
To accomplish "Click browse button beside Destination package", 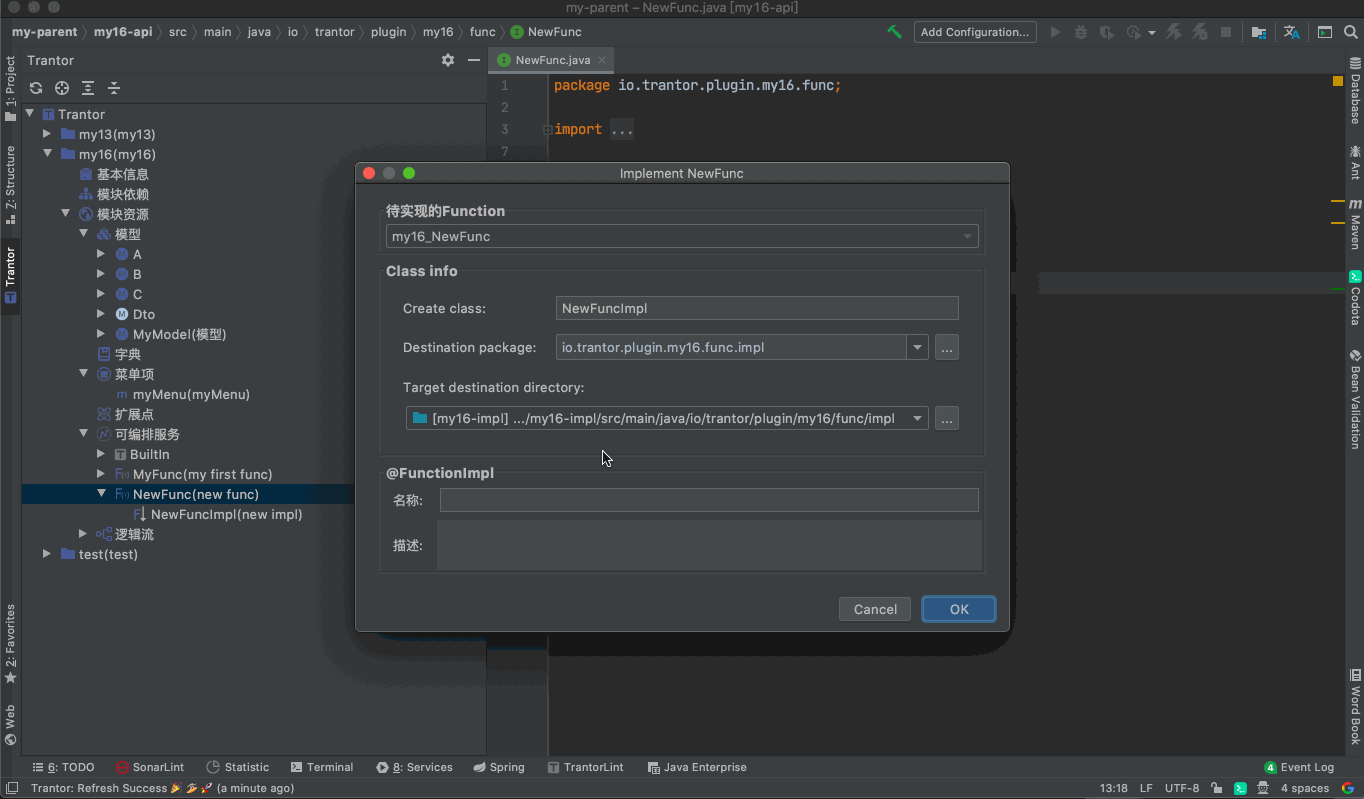I will pos(947,348).
